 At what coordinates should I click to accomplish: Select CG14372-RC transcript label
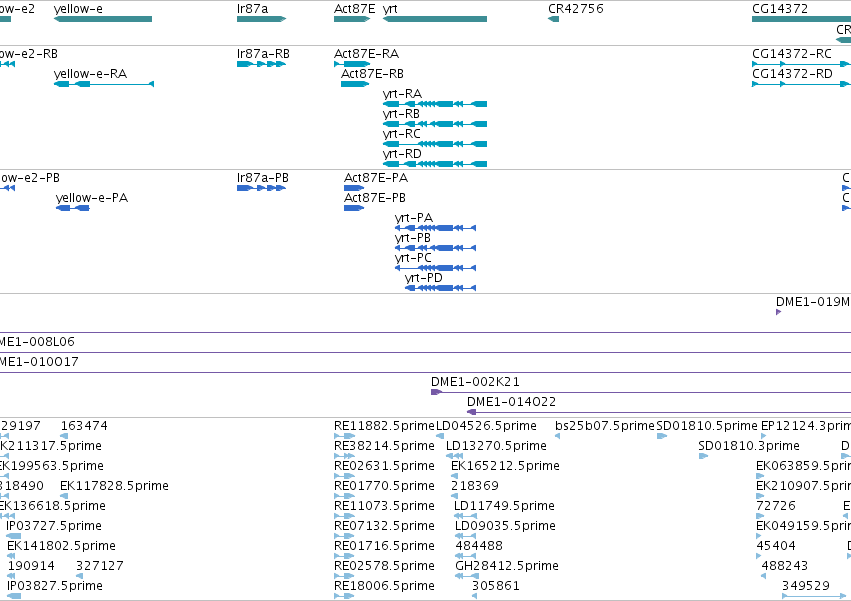coord(792,54)
